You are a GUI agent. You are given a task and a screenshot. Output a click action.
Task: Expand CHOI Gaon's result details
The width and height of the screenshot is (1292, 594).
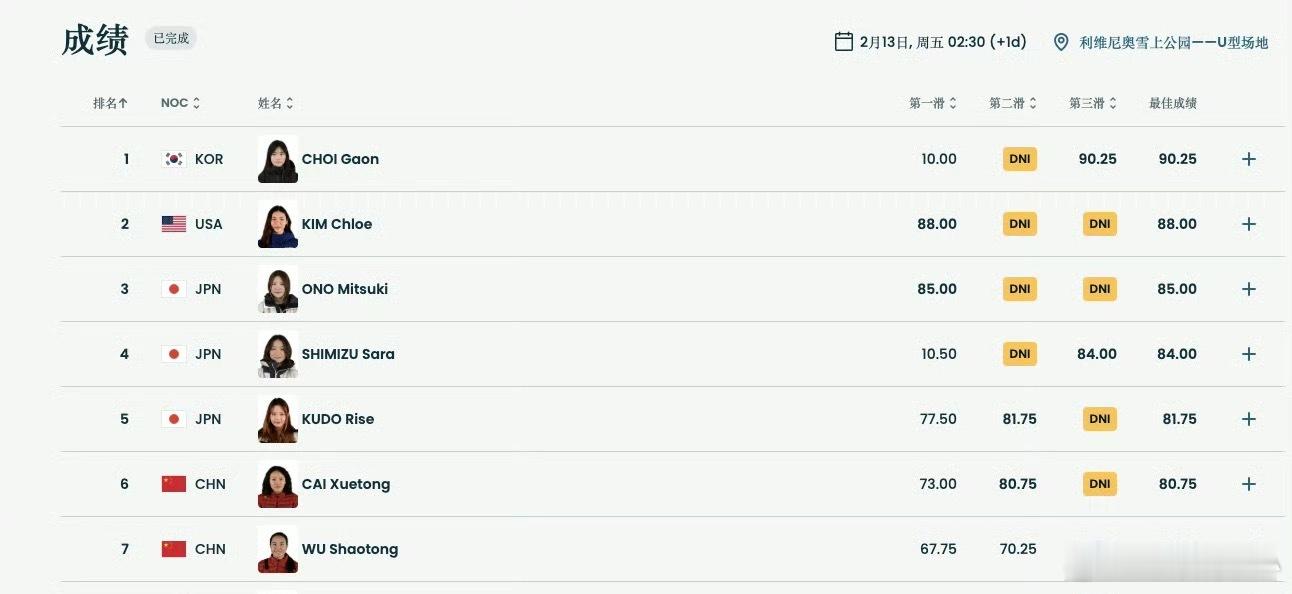[1248, 159]
